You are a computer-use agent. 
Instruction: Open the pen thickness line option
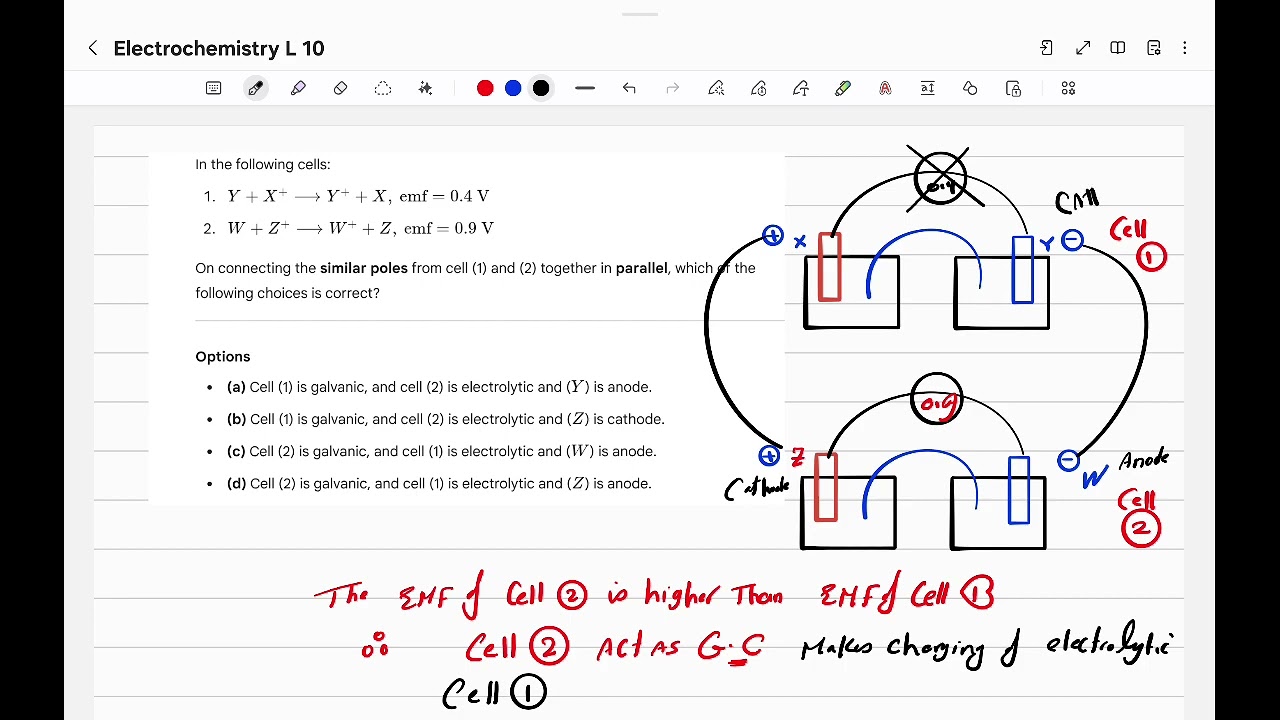585,89
